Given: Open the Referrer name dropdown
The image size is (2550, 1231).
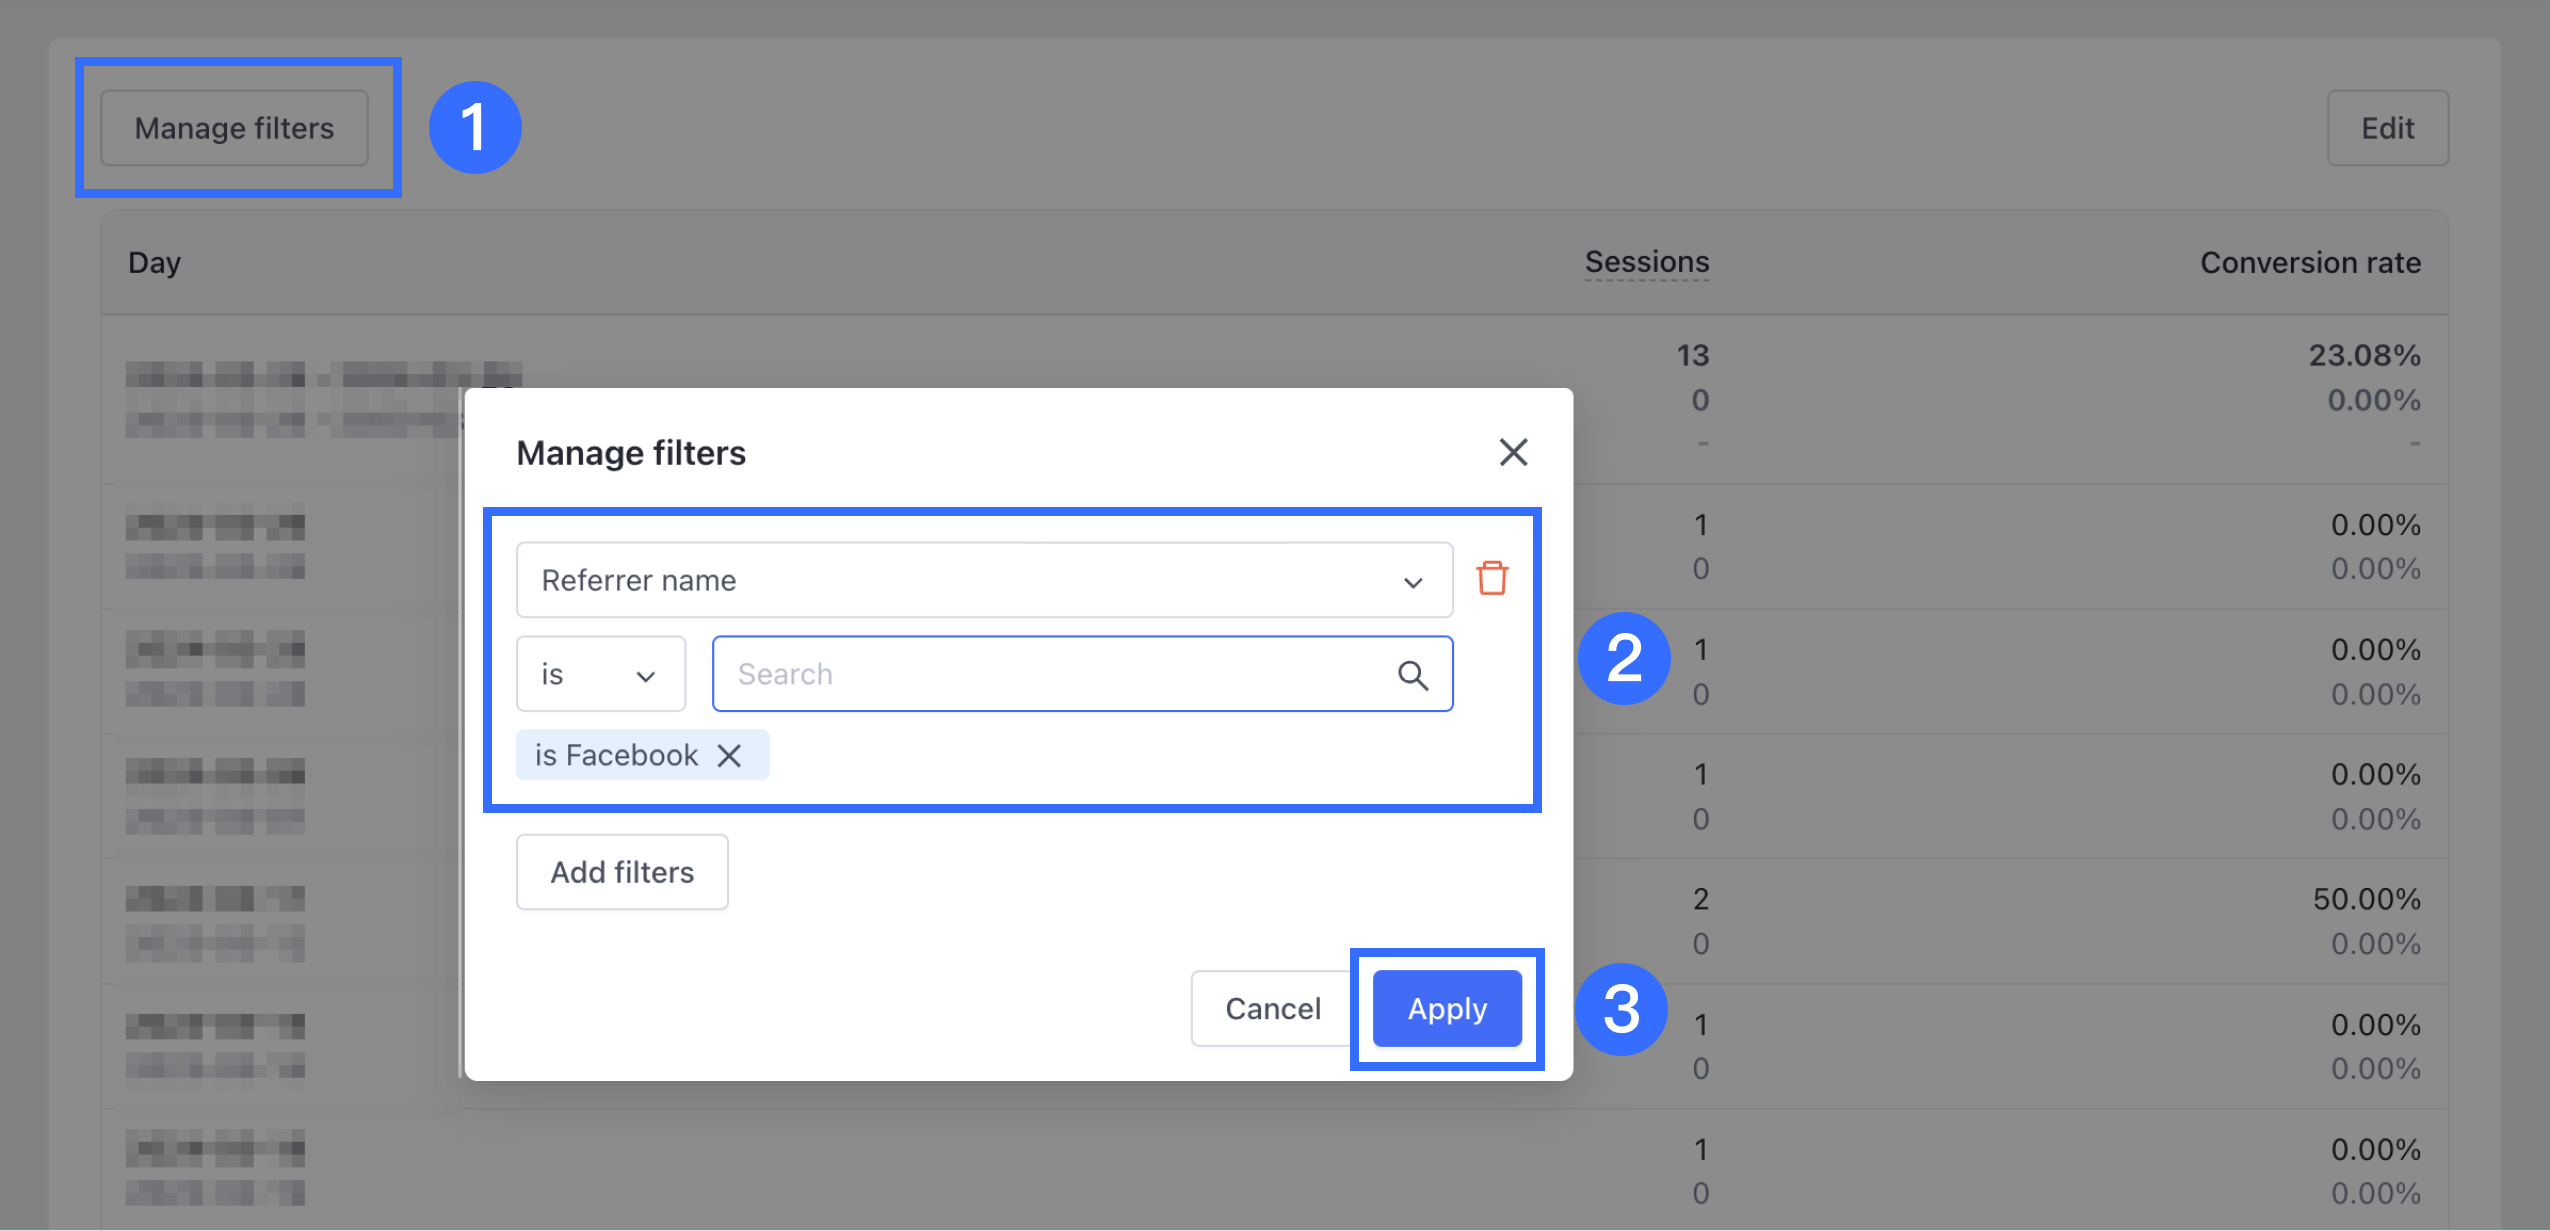Looking at the screenshot, I should coord(984,580).
